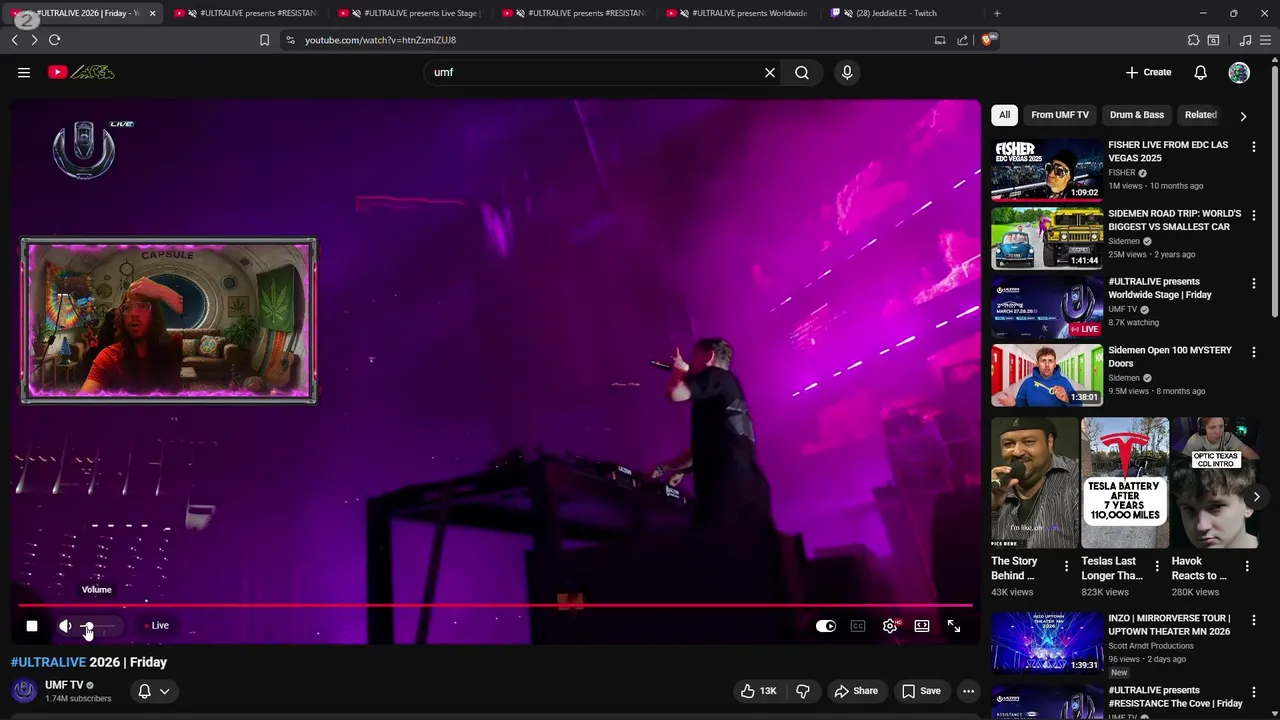Close the active ULTRALIVE browser tab
This screenshot has width=1280, height=720.
pyautogui.click(x=153, y=13)
